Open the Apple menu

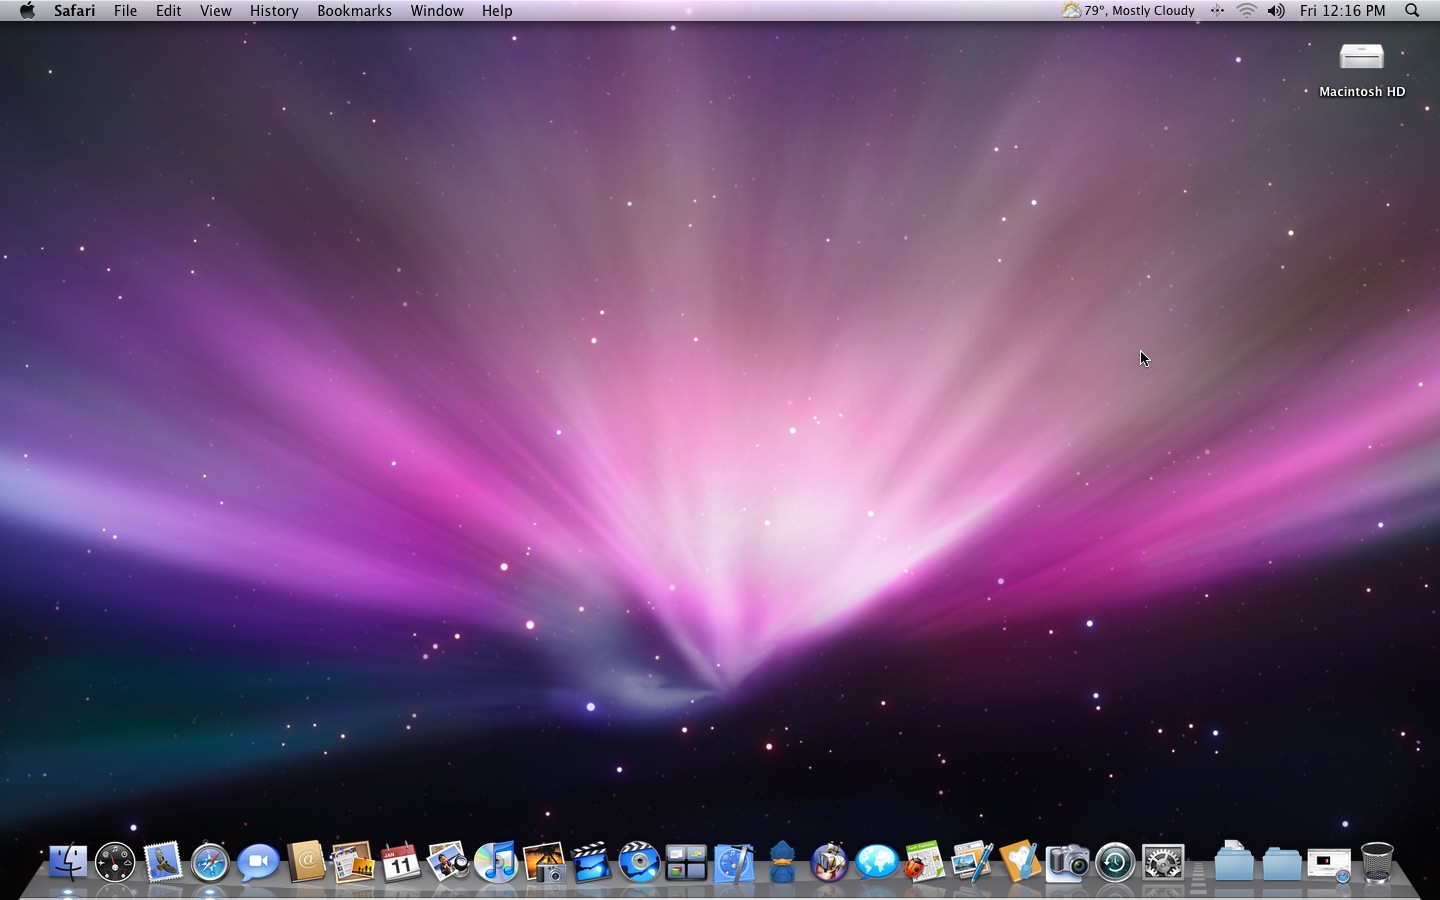click(x=27, y=11)
